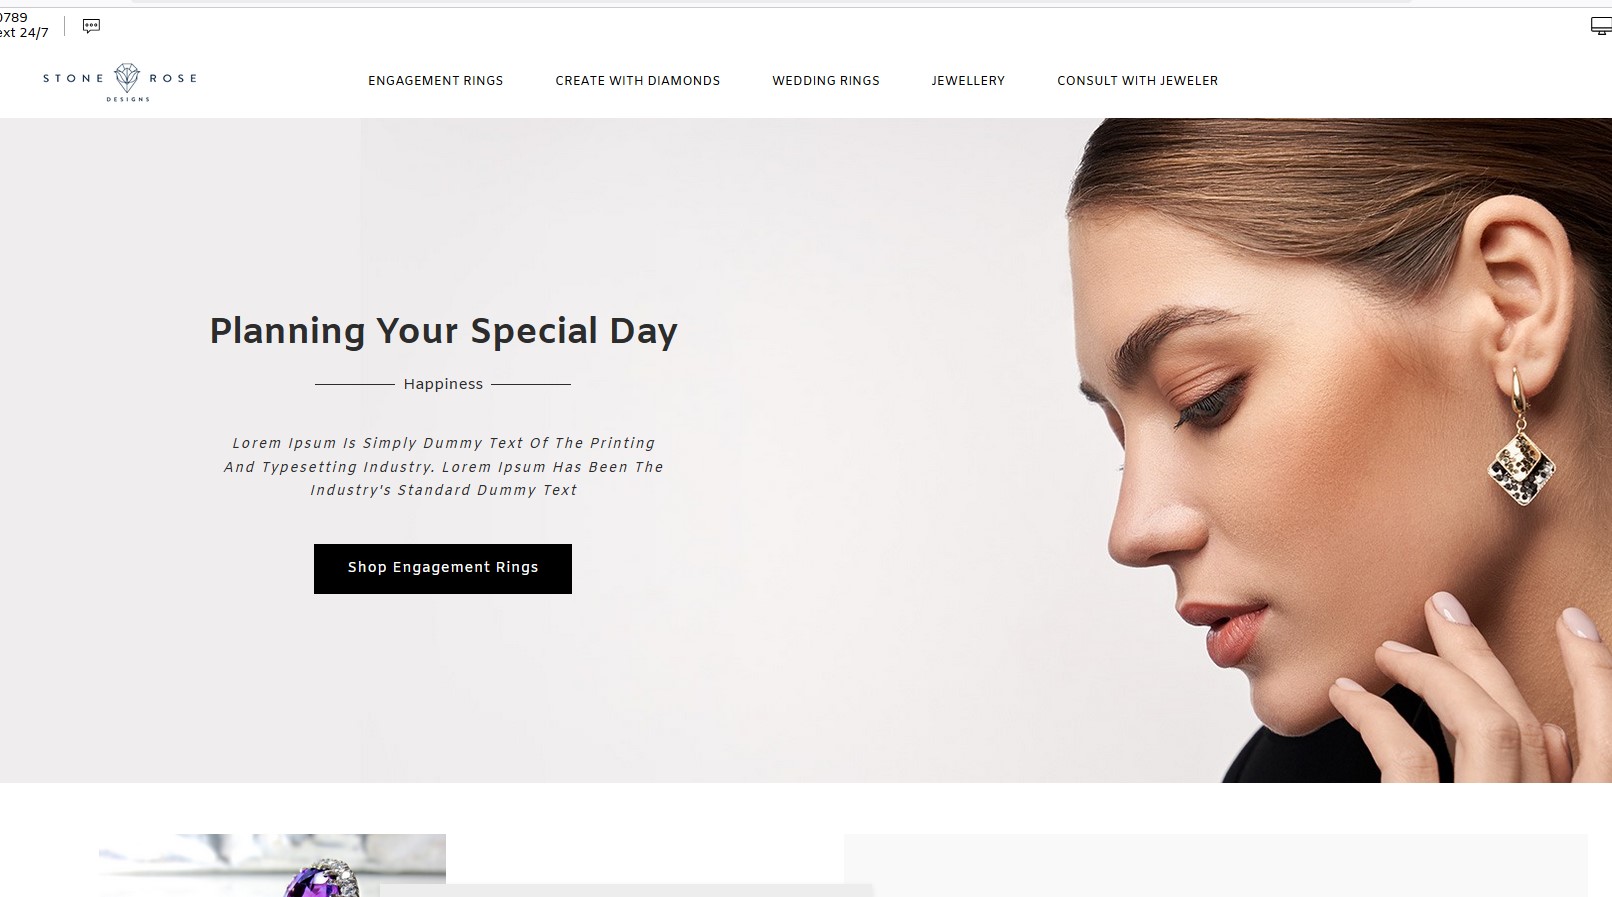This screenshot has height=897, width=1612.
Task: Click the Shop Engagement Rings button
Action: coord(442,568)
